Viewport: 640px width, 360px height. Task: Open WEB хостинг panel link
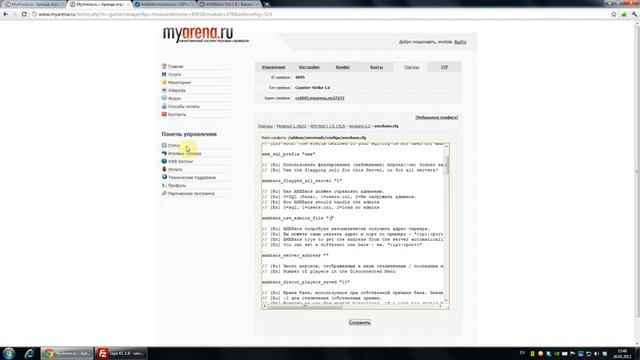[x=180, y=162]
